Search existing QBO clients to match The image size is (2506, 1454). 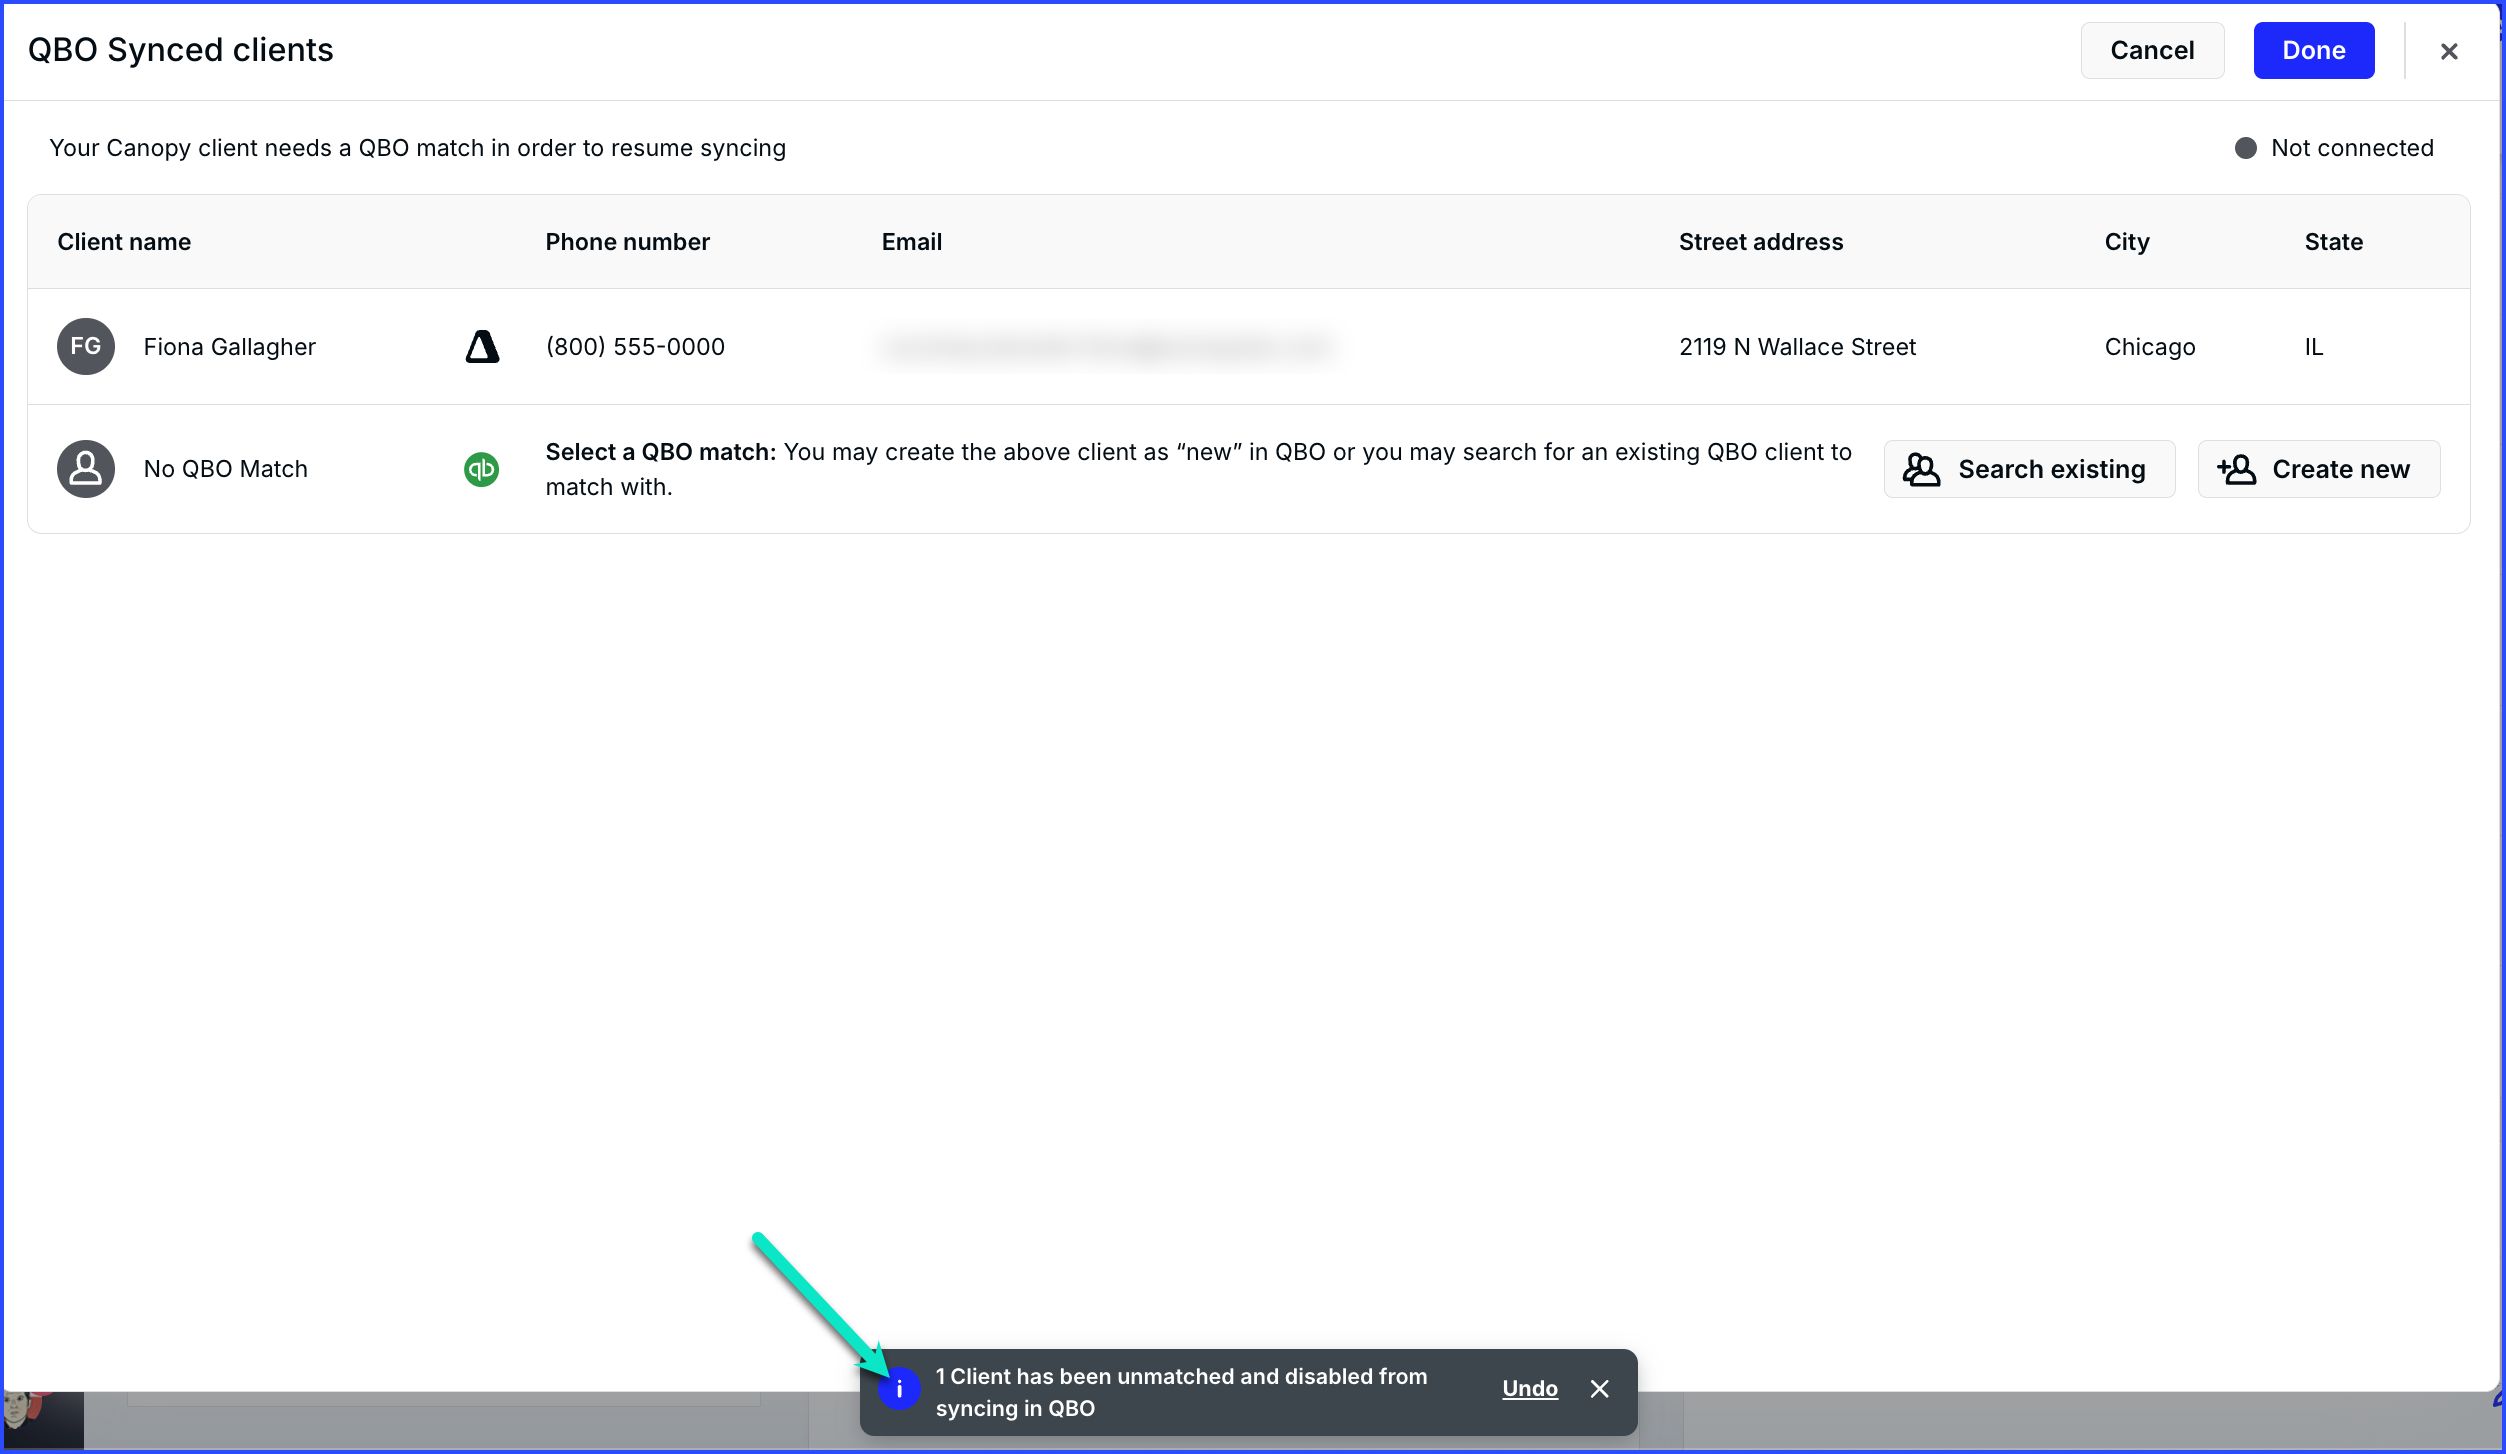(2029, 469)
